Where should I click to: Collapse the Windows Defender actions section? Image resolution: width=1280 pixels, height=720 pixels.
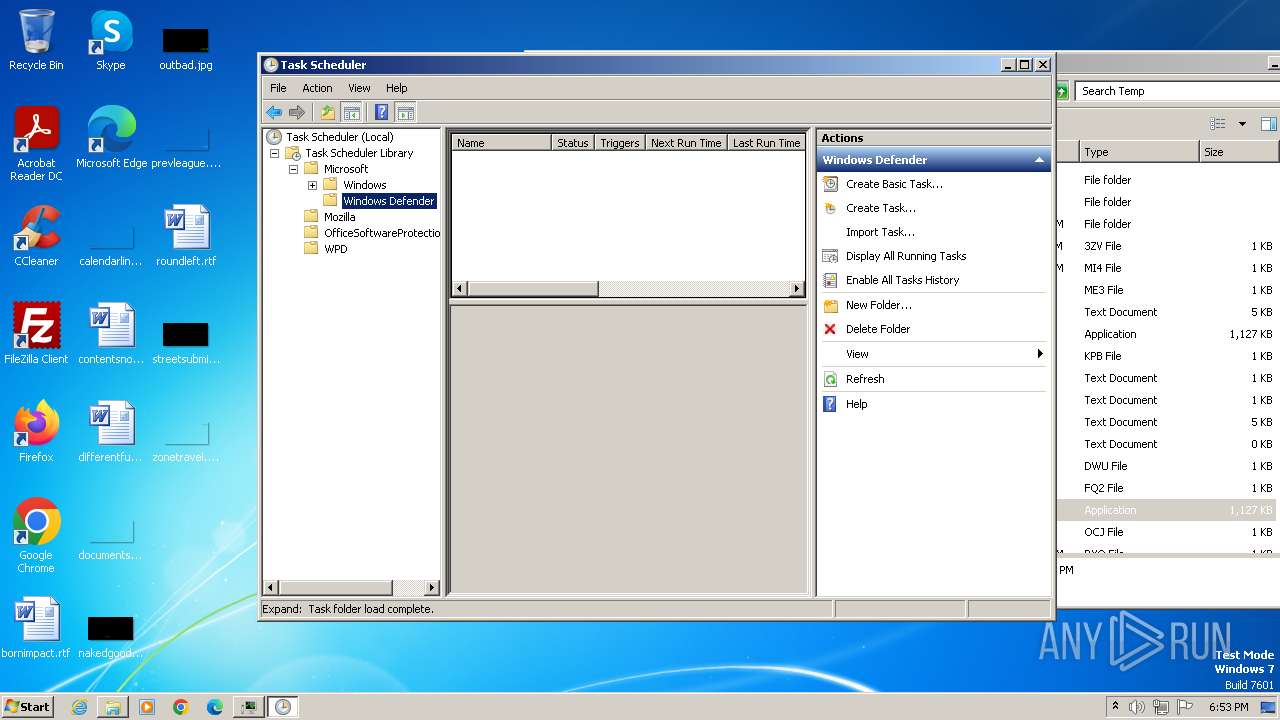pyautogui.click(x=1039, y=160)
